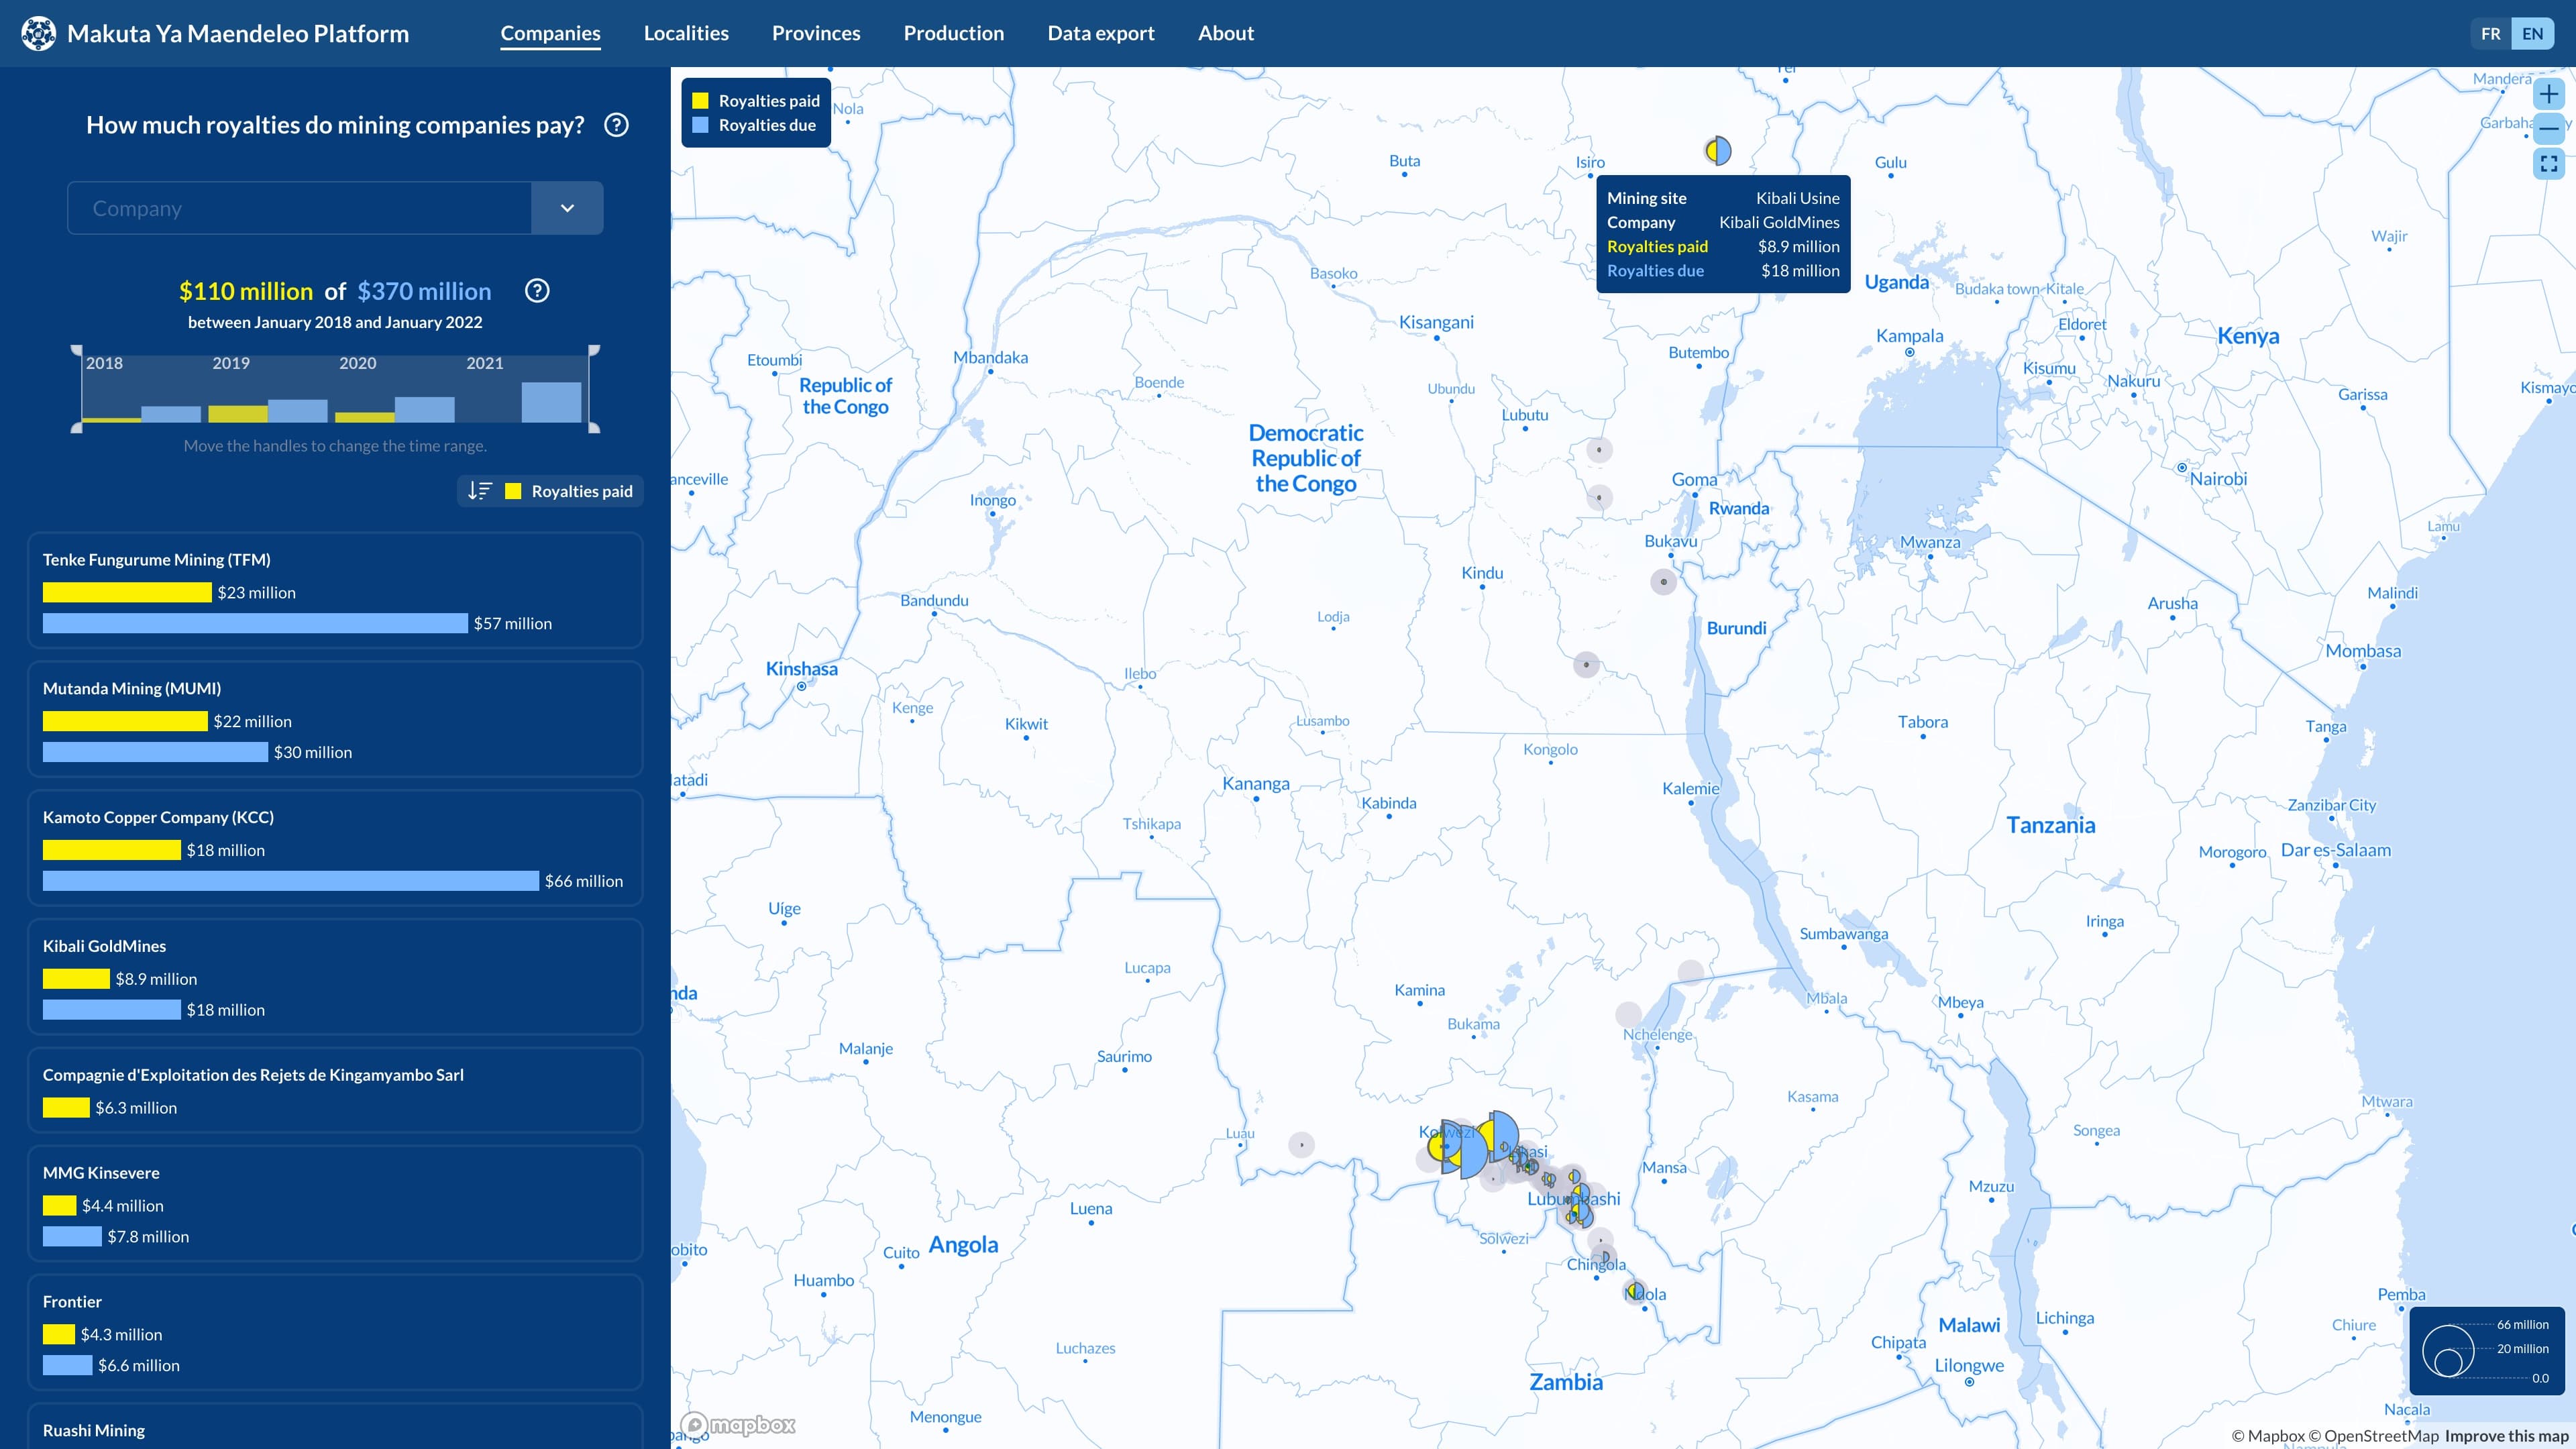Select the Ruashi Mining card
Viewport: 2576px width, 1449px height.
(x=335, y=1427)
